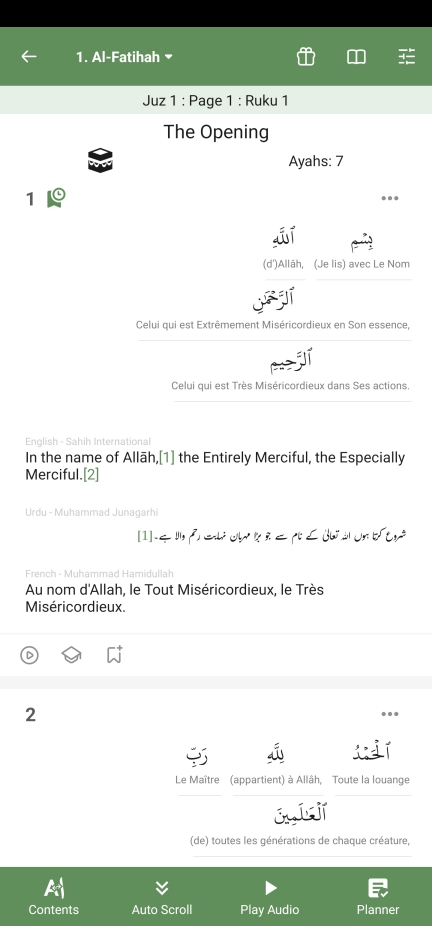Open the display settings sliders icon

point(407,57)
